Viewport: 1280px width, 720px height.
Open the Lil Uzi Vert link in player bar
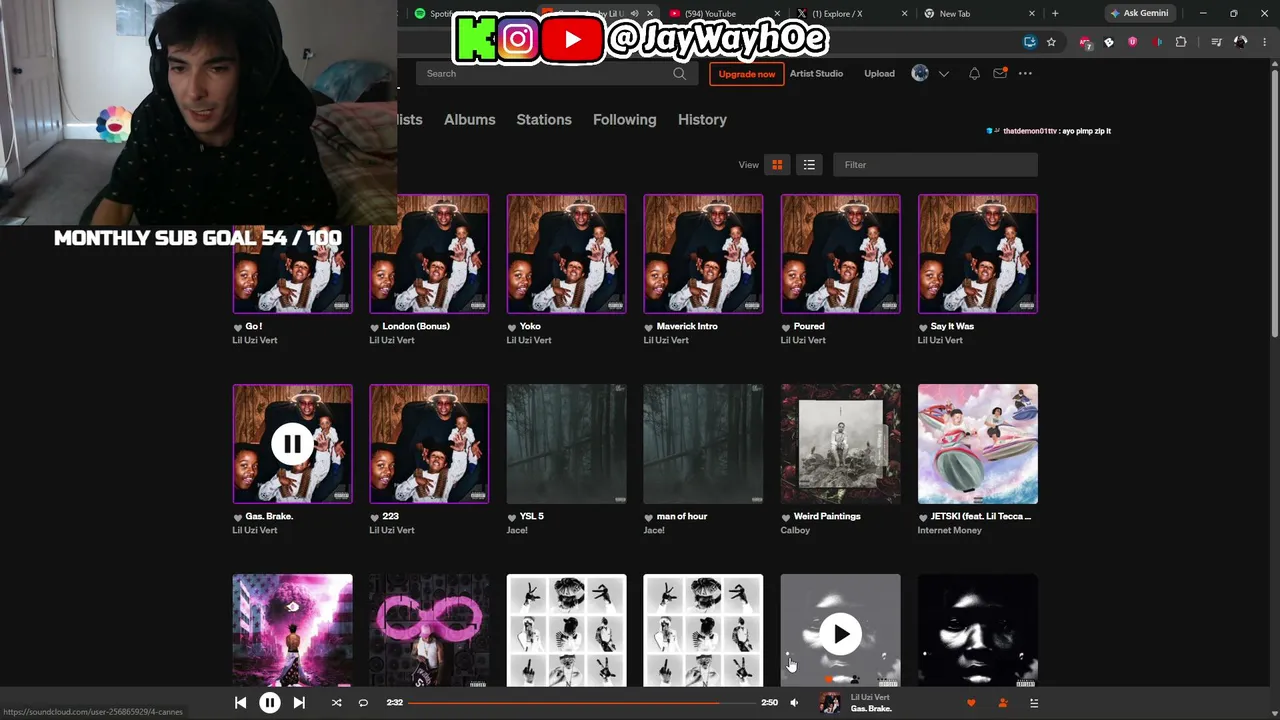pos(870,697)
